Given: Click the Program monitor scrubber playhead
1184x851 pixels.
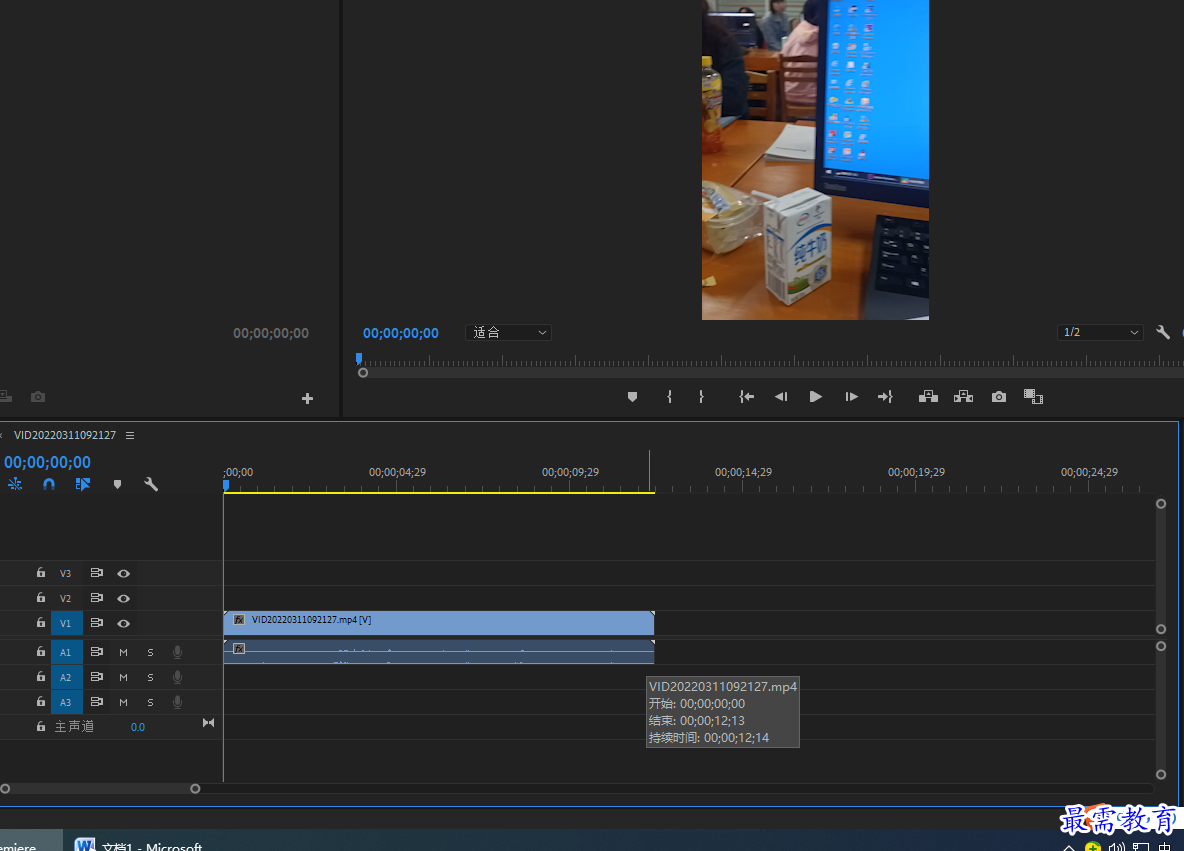Looking at the screenshot, I should pos(359,359).
